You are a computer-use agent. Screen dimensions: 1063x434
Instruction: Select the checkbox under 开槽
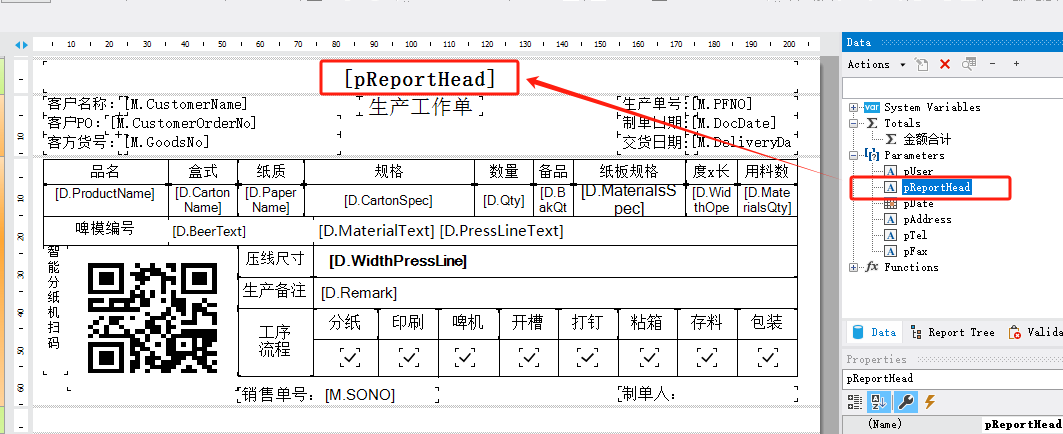coord(529,357)
